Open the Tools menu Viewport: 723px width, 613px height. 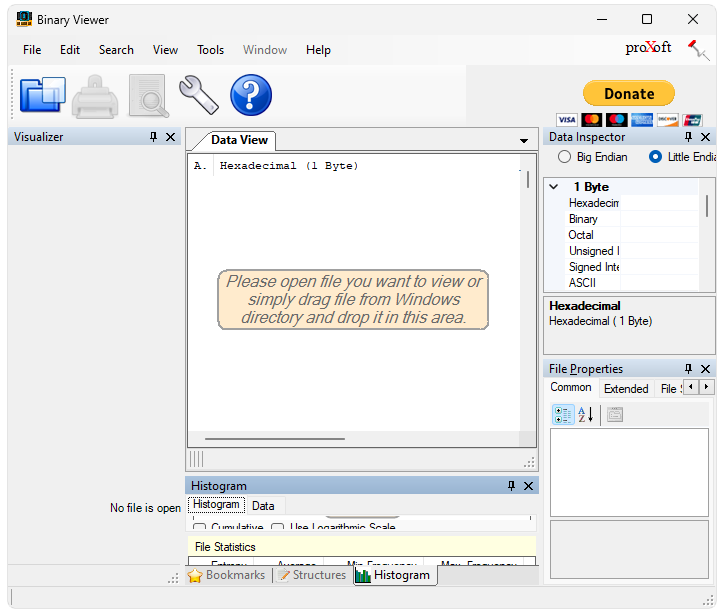coord(210,50)
